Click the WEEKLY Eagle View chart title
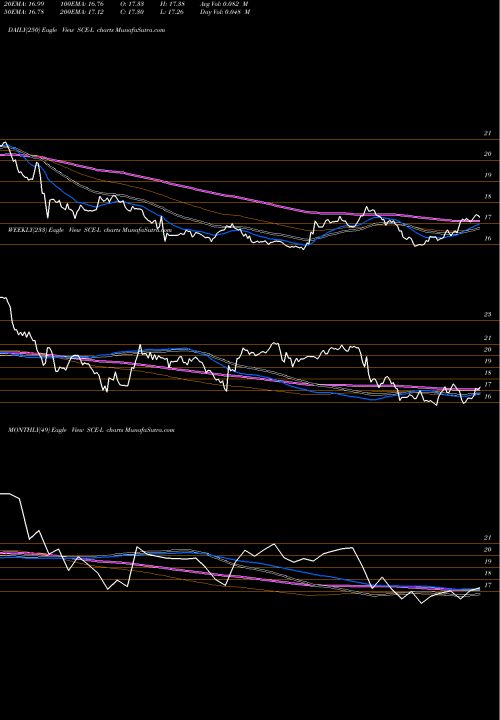Image resolution: width=500 pixels, height=720 pixels. click(x=90, y=230)
